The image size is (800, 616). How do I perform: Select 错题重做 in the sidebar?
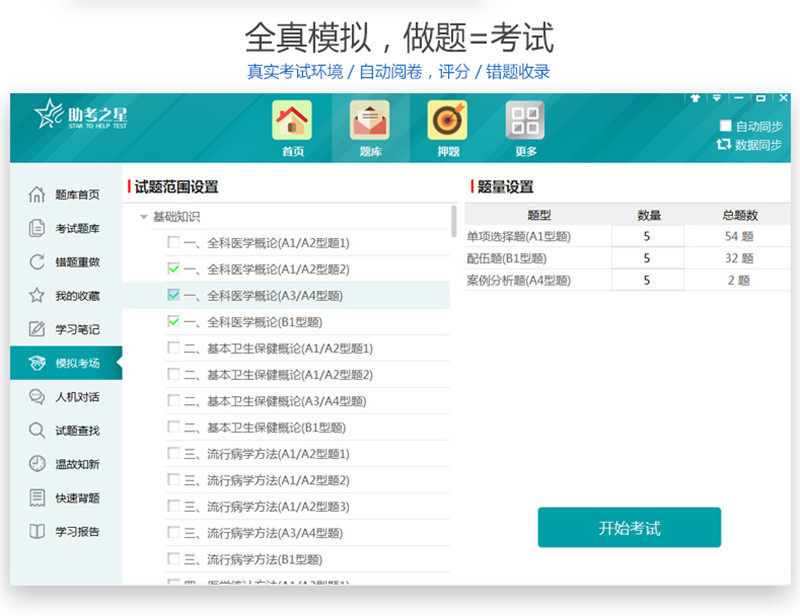tap(66, 262)
